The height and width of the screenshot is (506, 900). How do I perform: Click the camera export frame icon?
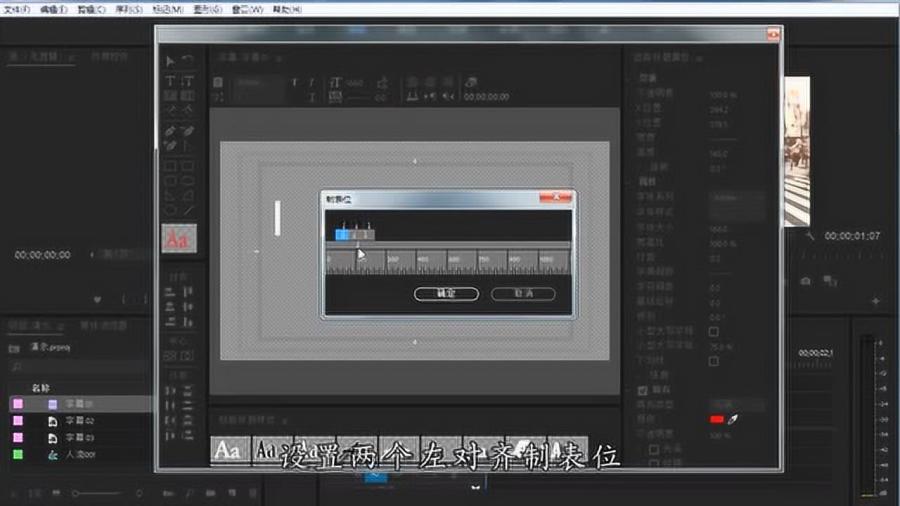(x=805, y=282)
